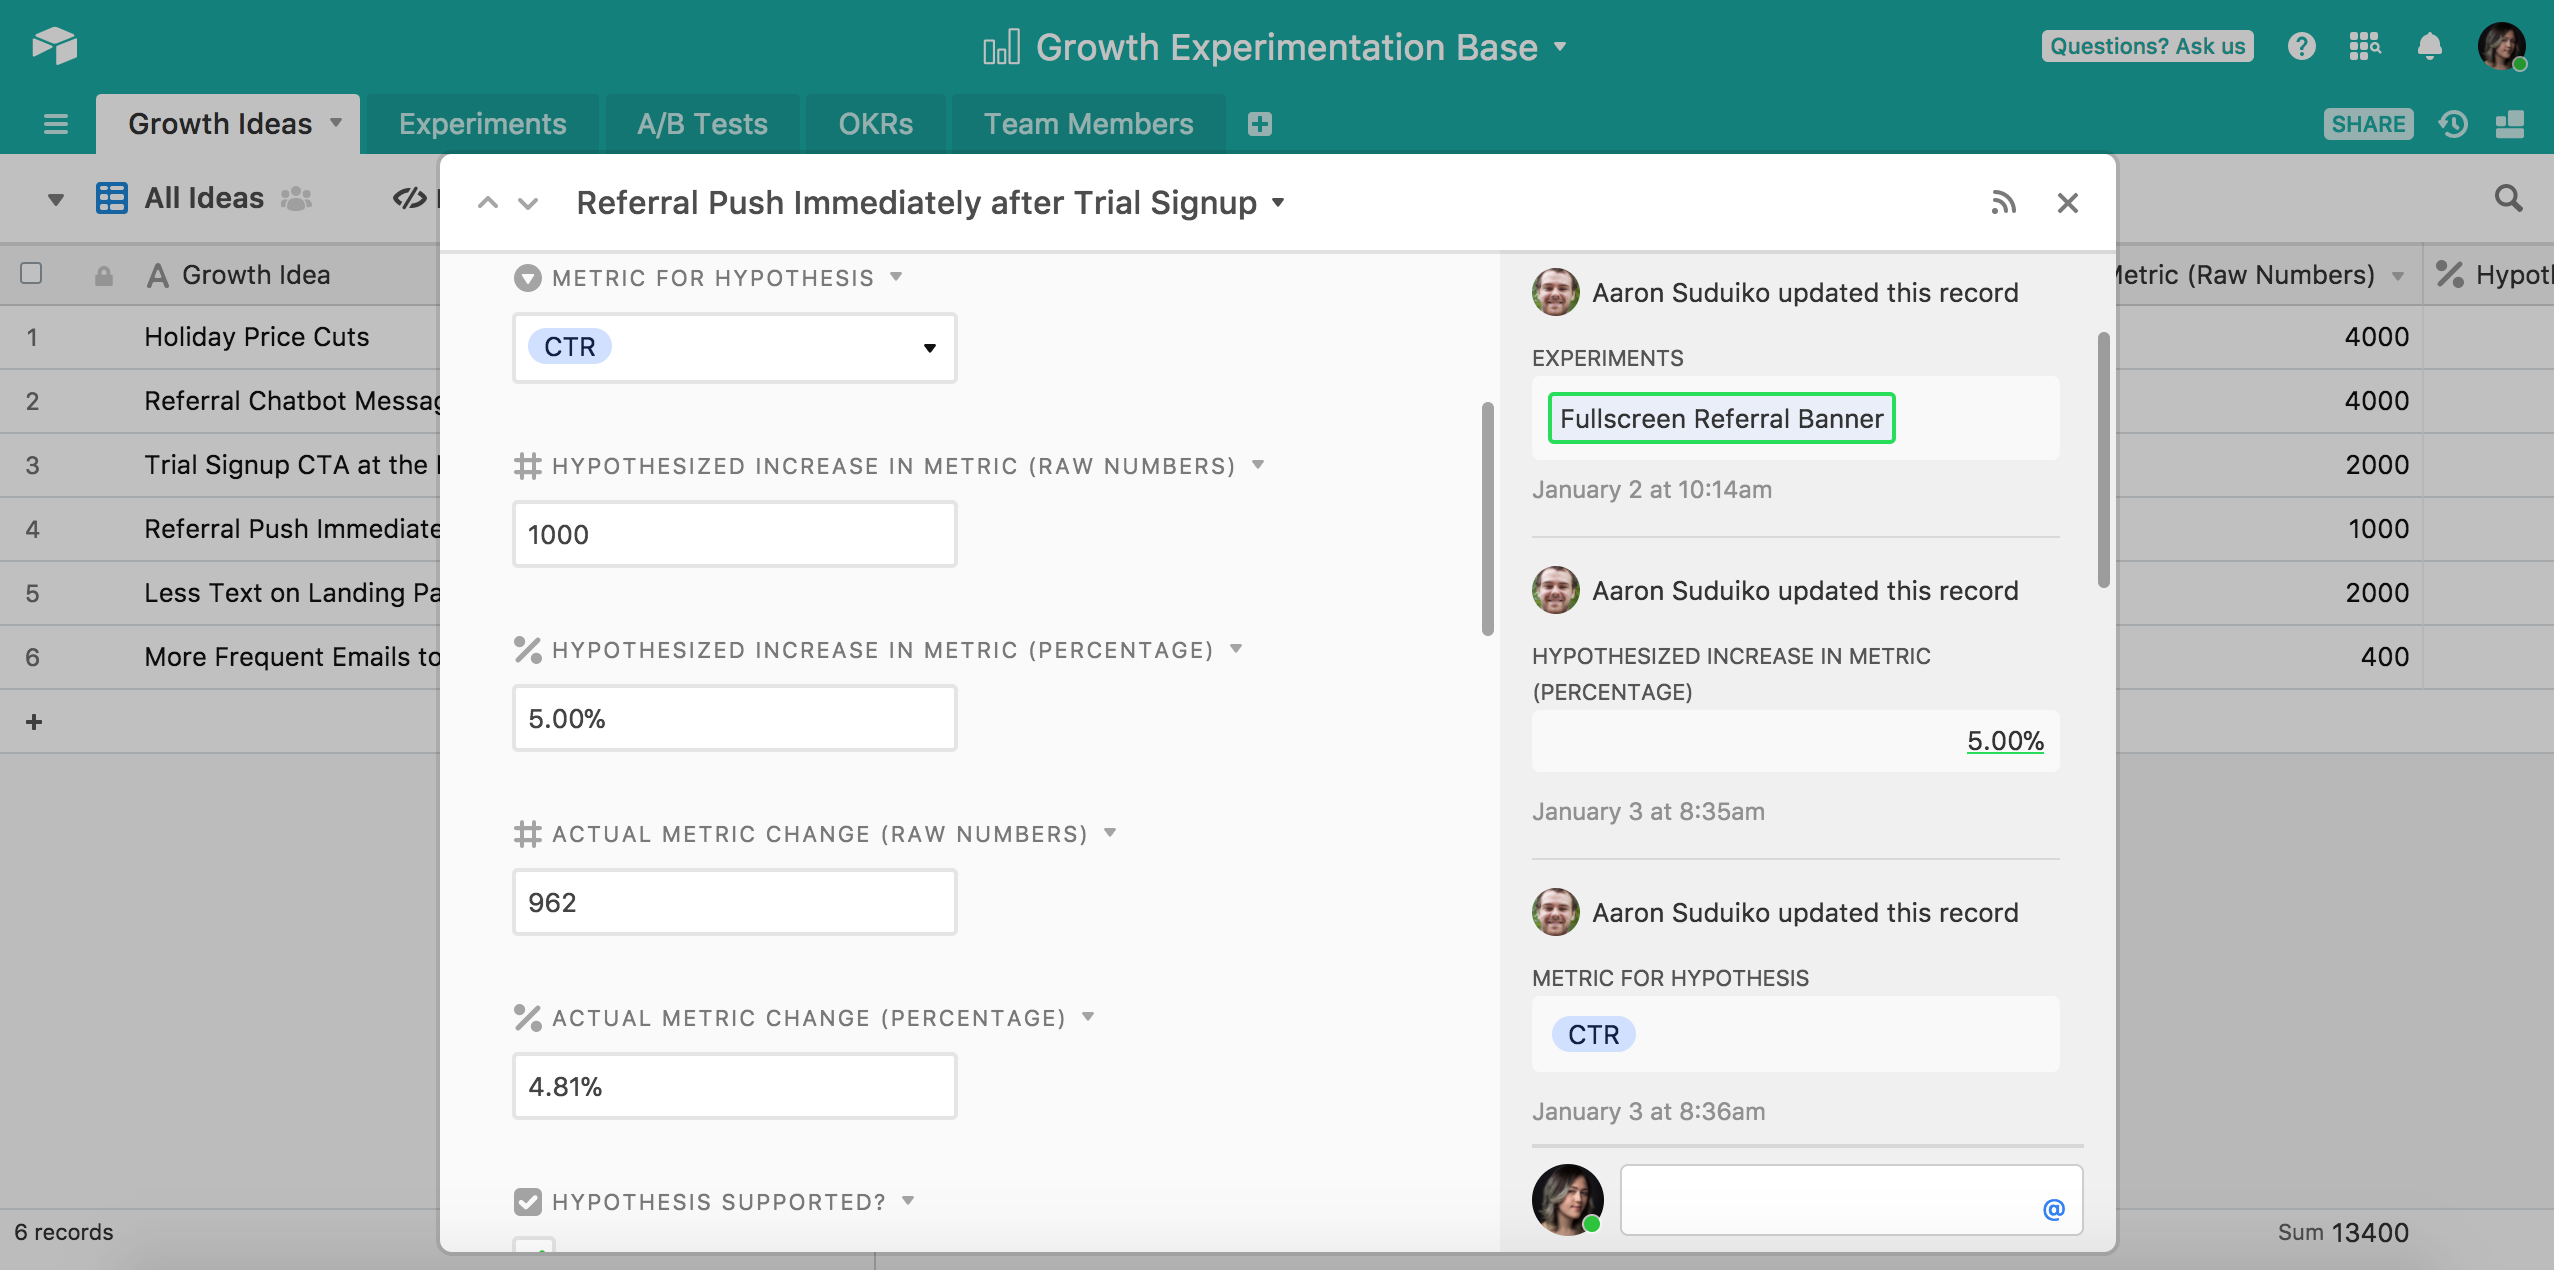
Task: Click the RSS feed icon in record header
Action: pos(2003,203)
